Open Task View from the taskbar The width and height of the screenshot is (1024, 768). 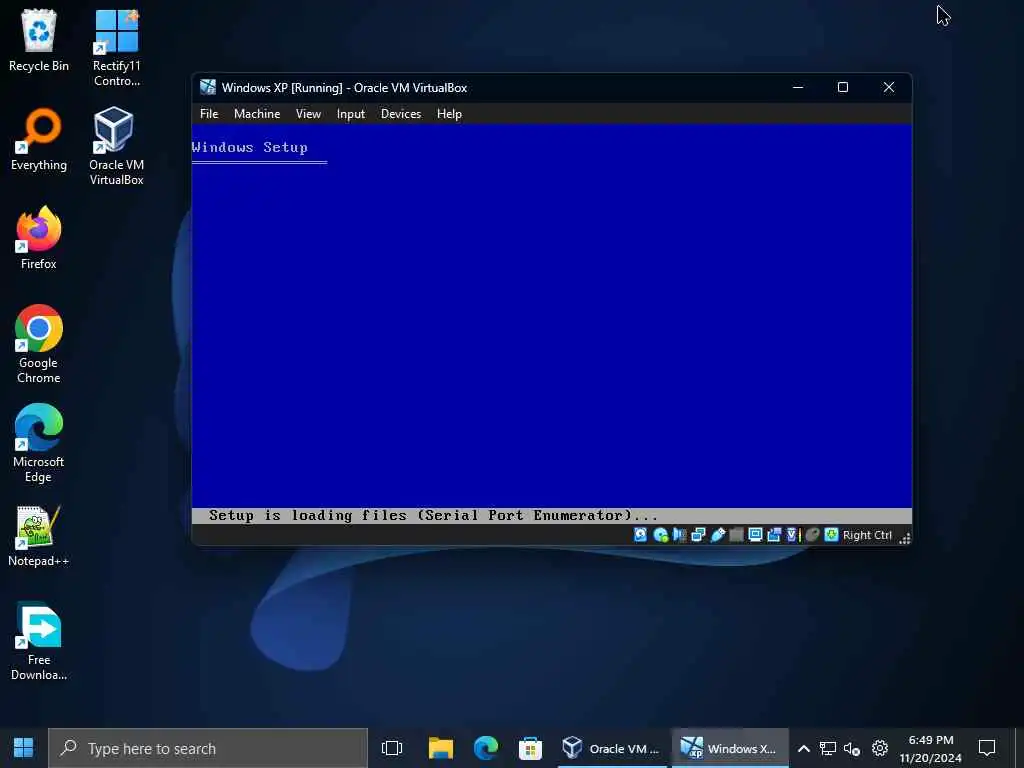pos(392,748)
